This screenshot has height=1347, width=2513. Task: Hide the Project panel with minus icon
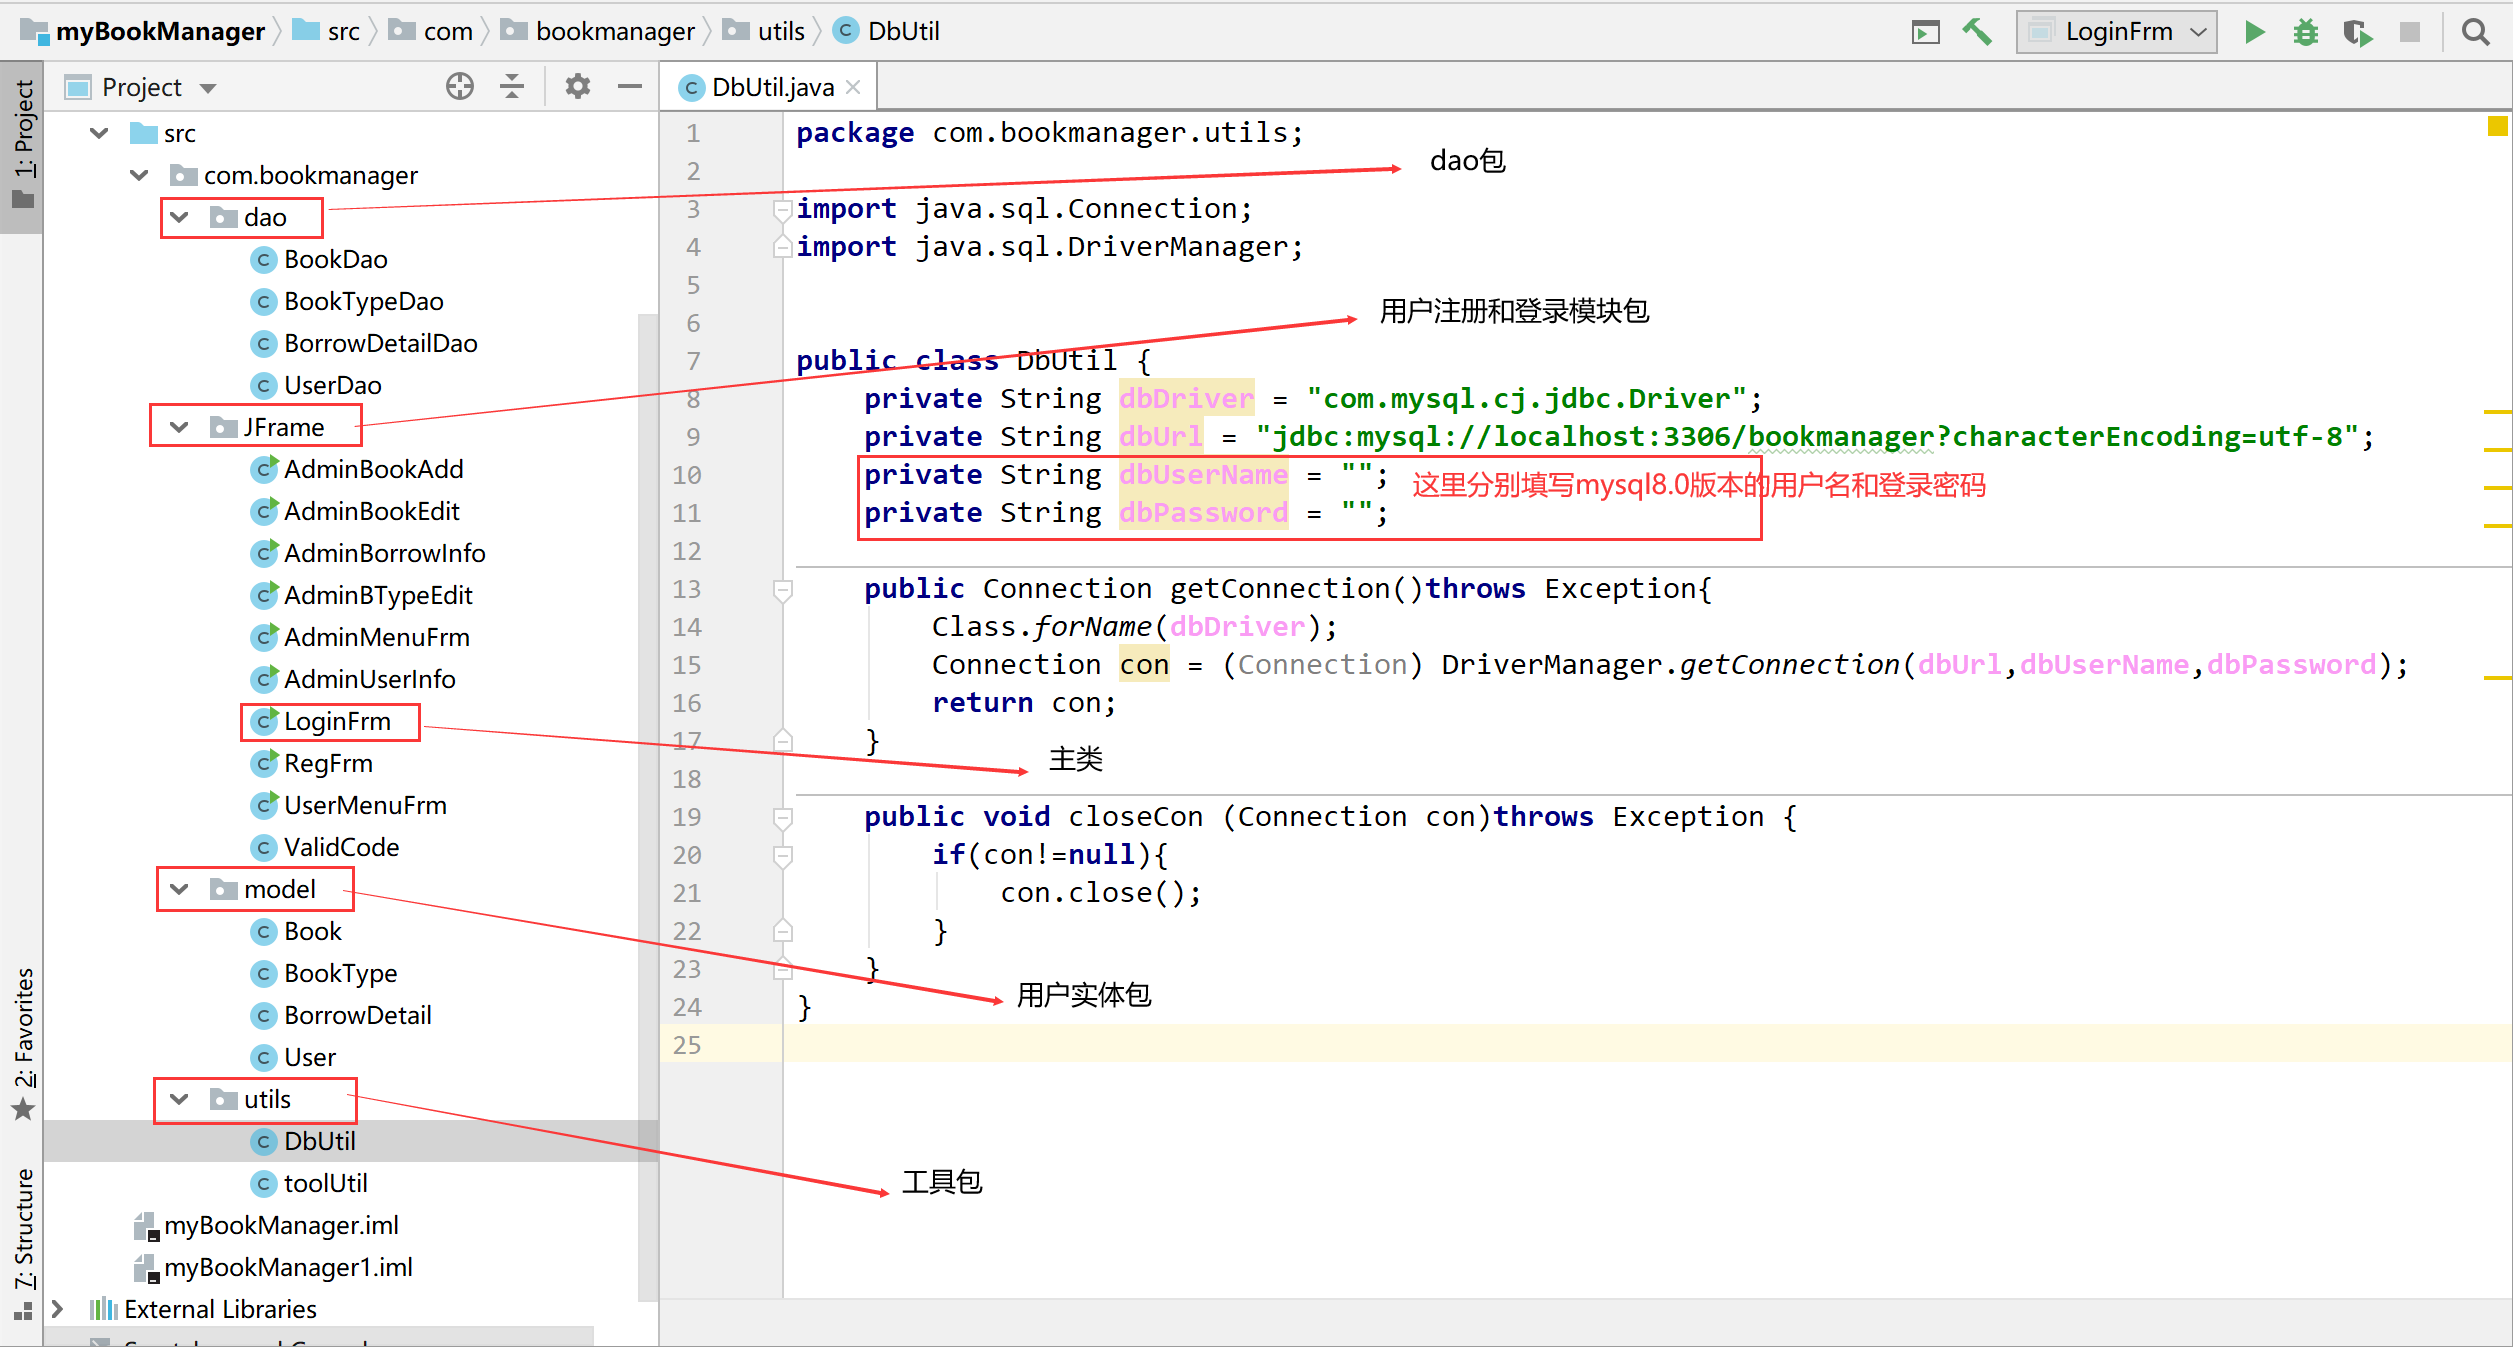630,87
